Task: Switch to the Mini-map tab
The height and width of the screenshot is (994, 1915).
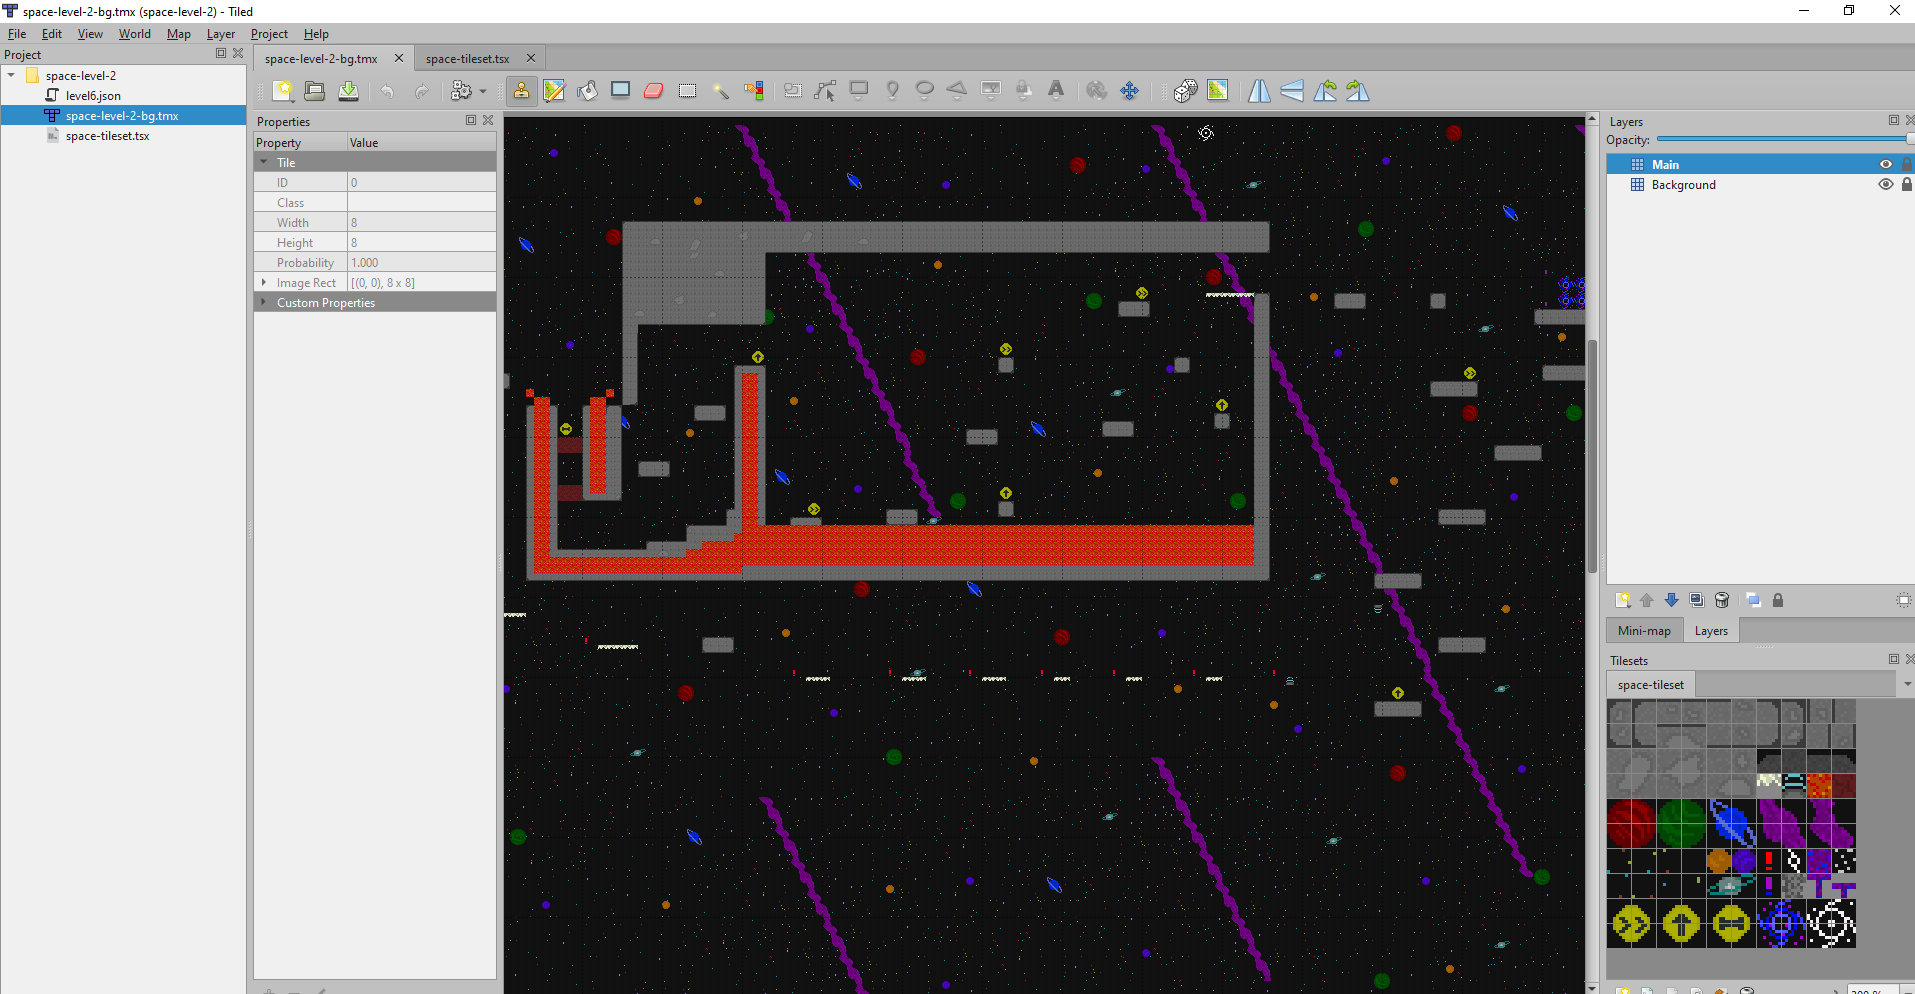Action: pyautogui.click(x=1644, y=631)
